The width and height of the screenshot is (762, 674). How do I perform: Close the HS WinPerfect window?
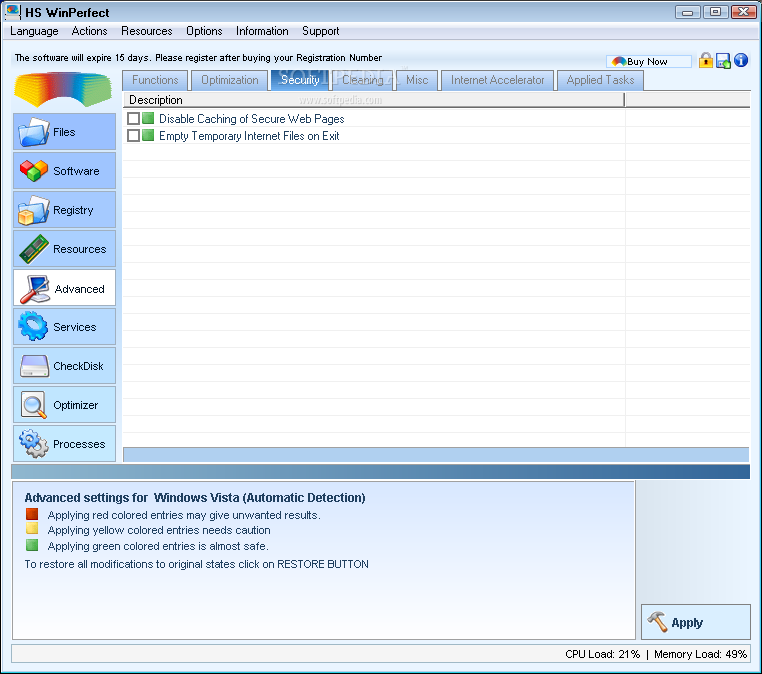pos(744,12)
